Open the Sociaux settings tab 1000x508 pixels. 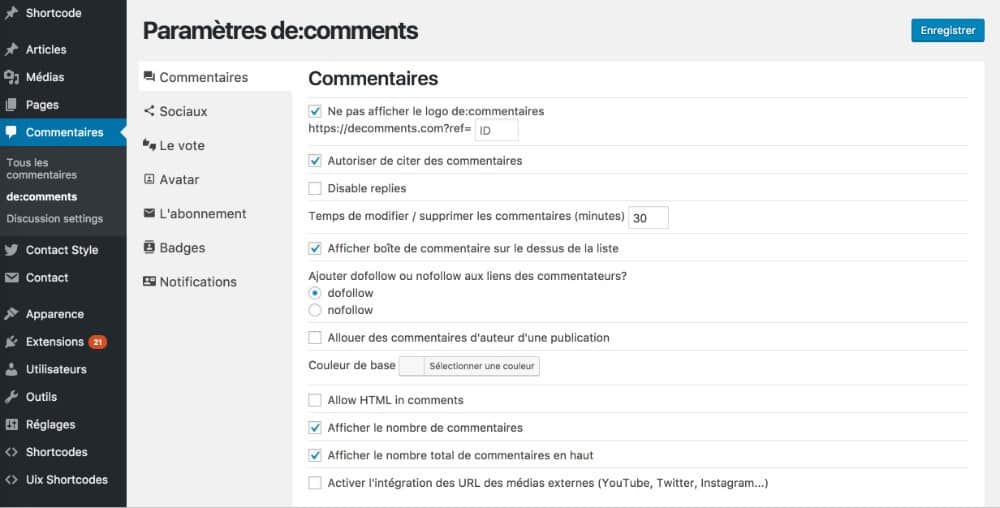(x=215, y=111)
